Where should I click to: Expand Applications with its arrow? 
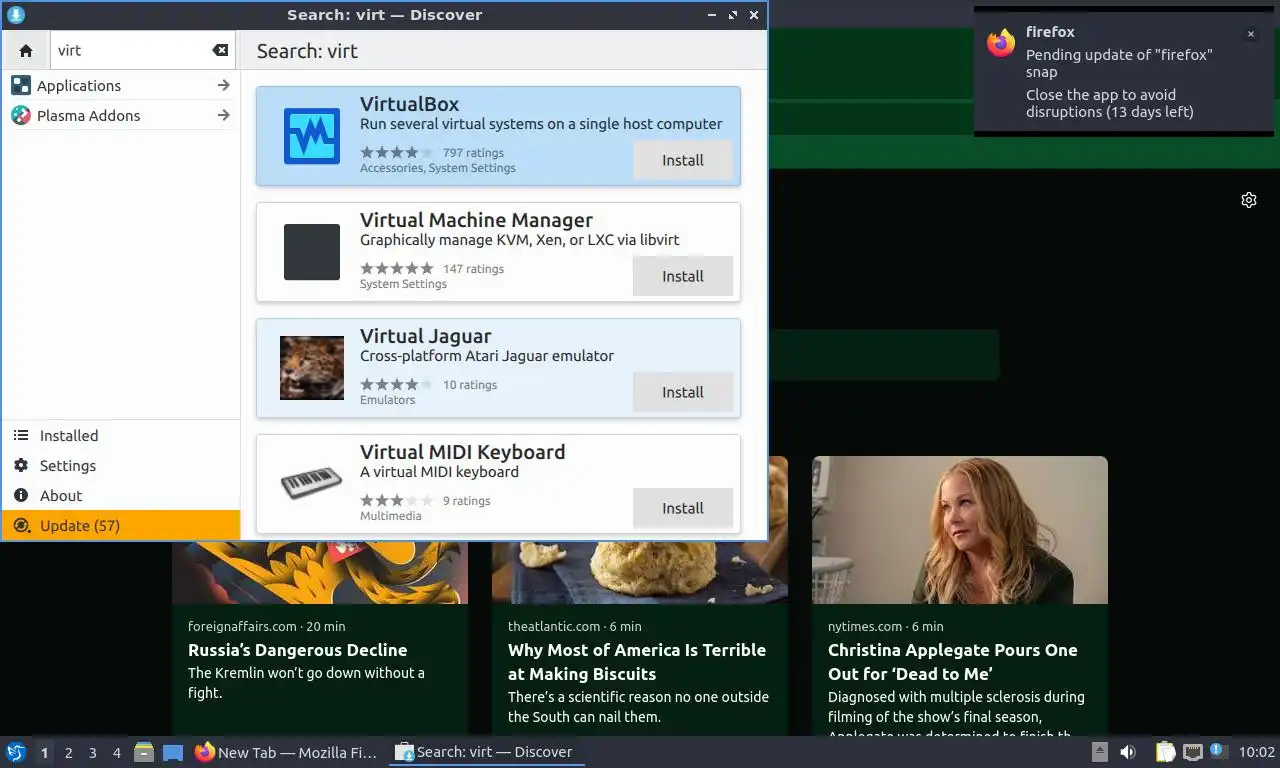coord(224,85)
